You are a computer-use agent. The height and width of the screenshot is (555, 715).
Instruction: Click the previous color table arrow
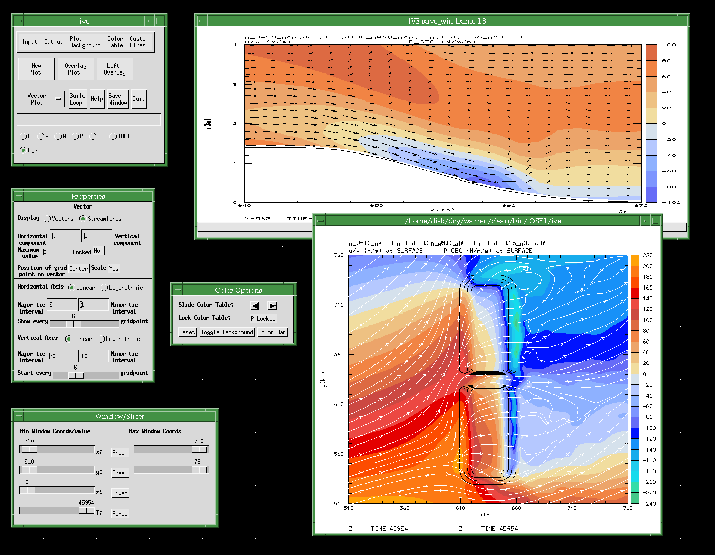click(x=254, y=305)
